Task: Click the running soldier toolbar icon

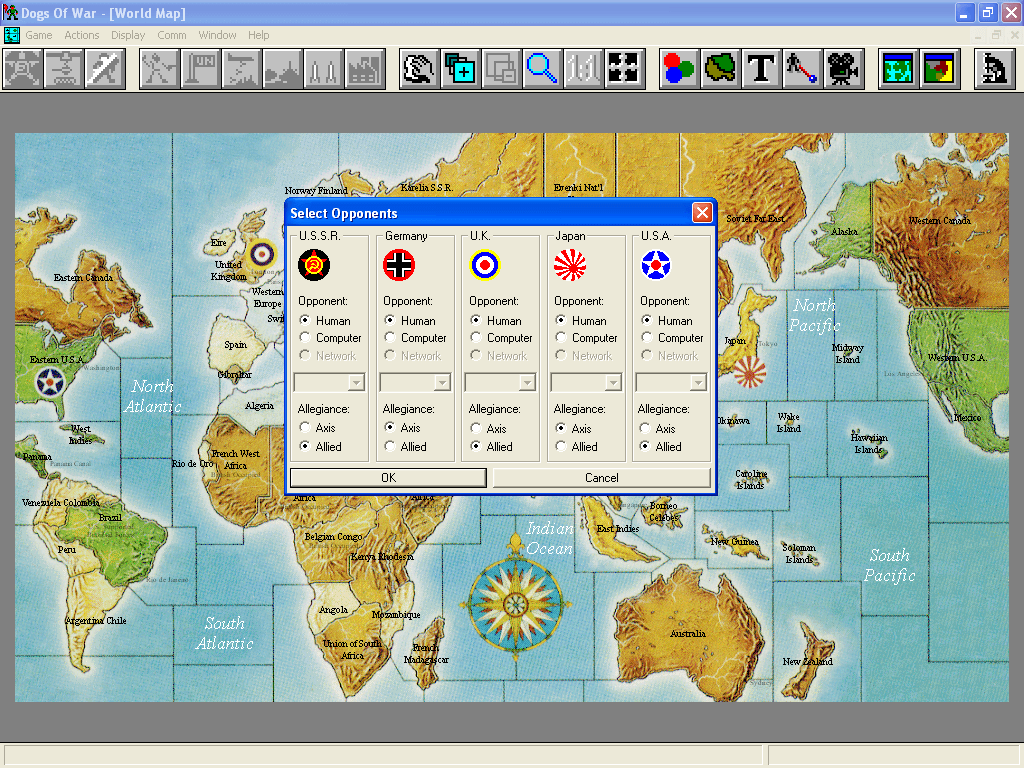Action: tap(159, 69)
